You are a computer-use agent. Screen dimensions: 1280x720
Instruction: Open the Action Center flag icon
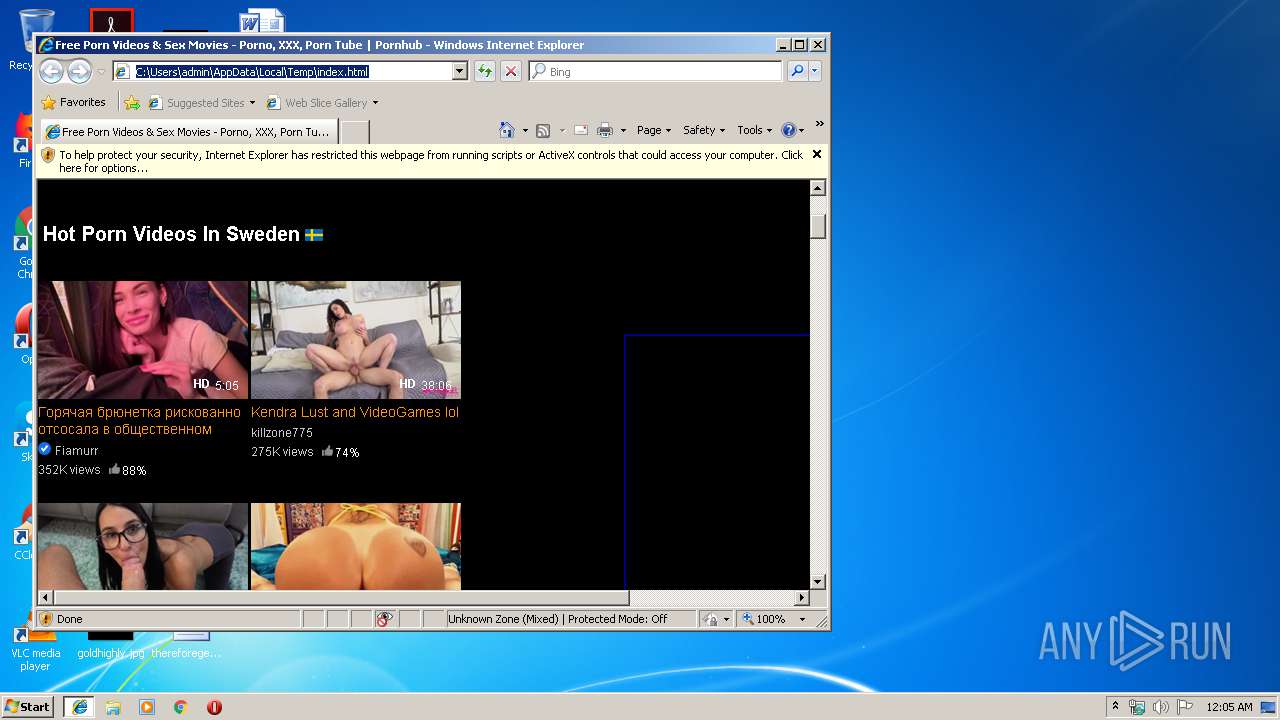[1184, 707]
